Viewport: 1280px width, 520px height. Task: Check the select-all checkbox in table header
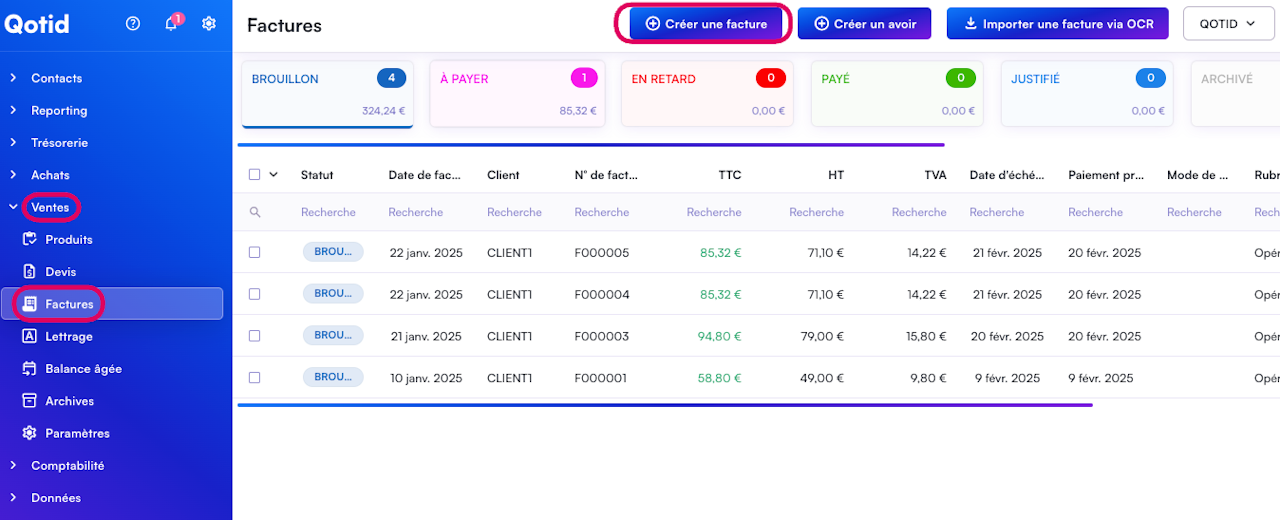254,175
